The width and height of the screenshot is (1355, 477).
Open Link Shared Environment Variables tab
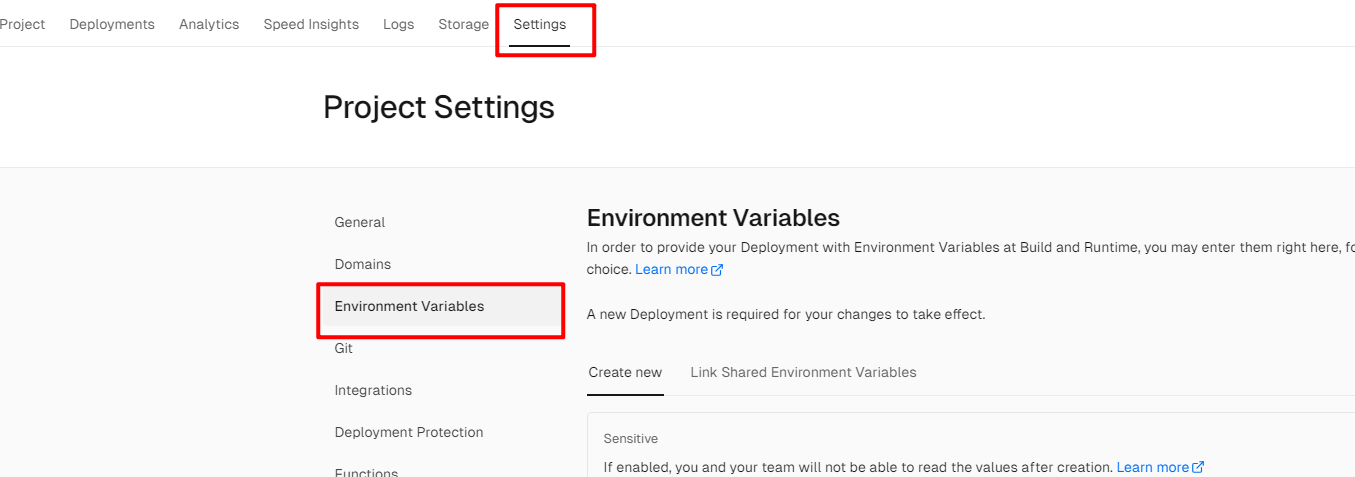[x=803, y=372]
